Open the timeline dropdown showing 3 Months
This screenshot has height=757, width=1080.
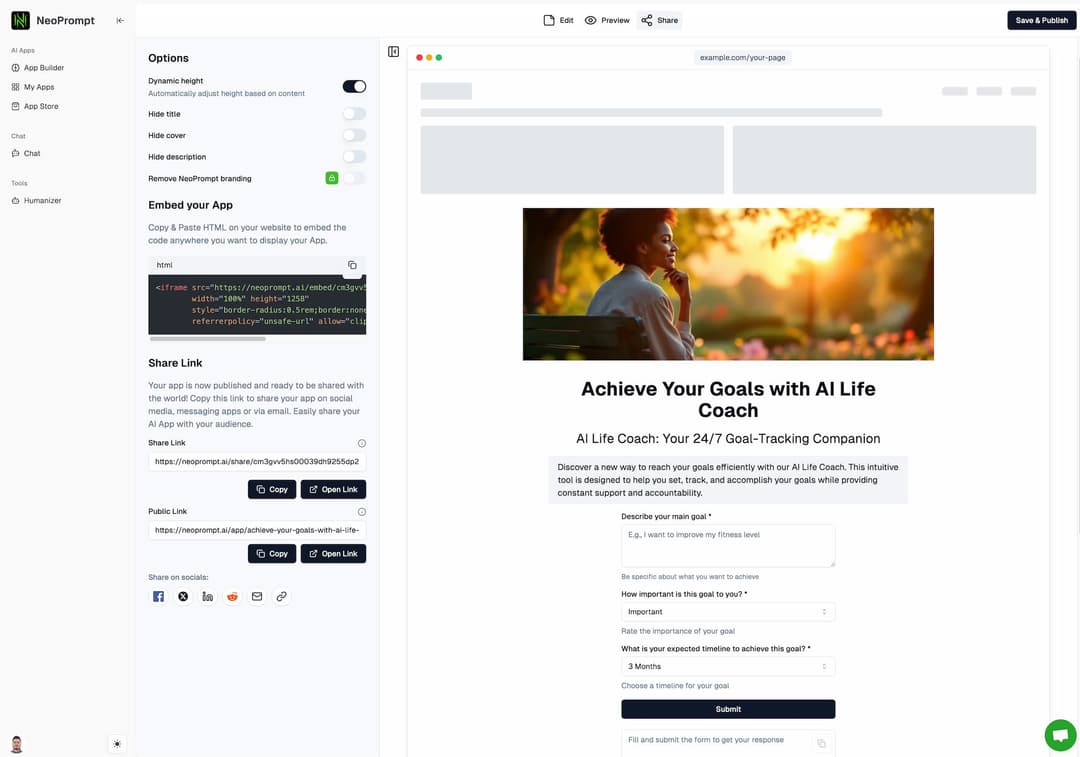[728, 667]
